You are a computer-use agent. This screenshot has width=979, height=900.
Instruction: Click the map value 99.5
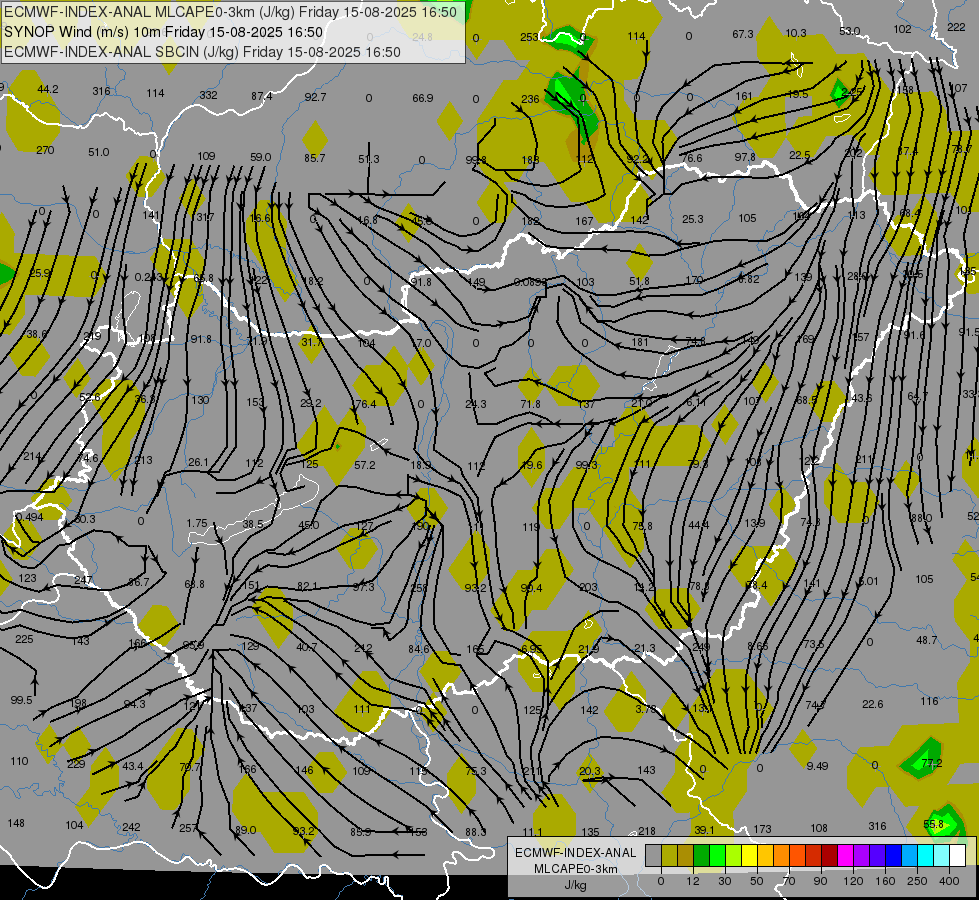21,700
